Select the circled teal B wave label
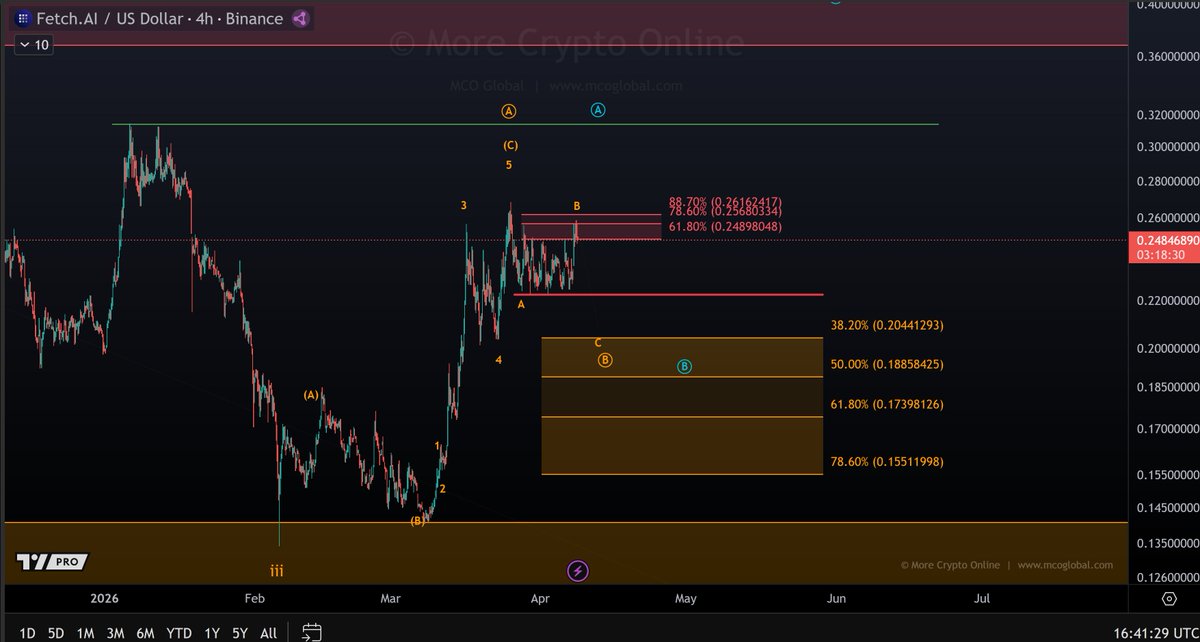Screen dimensions: 1200x642 click(684, 366)
